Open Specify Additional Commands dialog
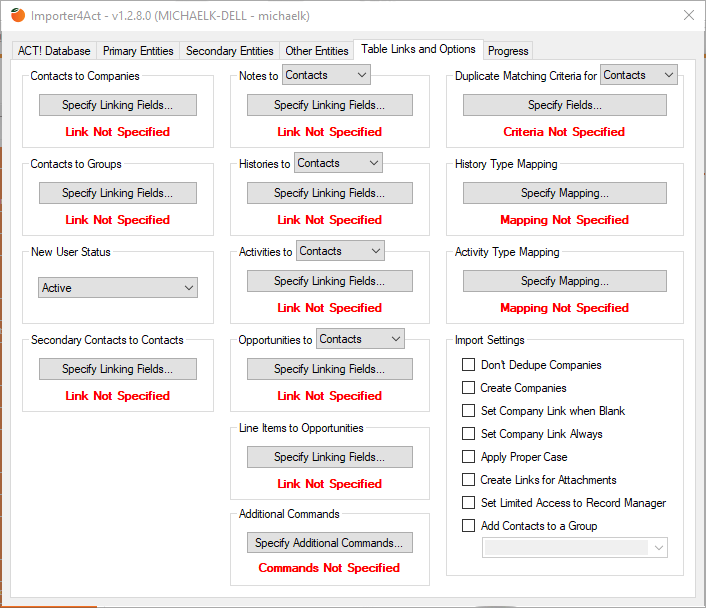 pyautogui.click(x=330, y=543)
